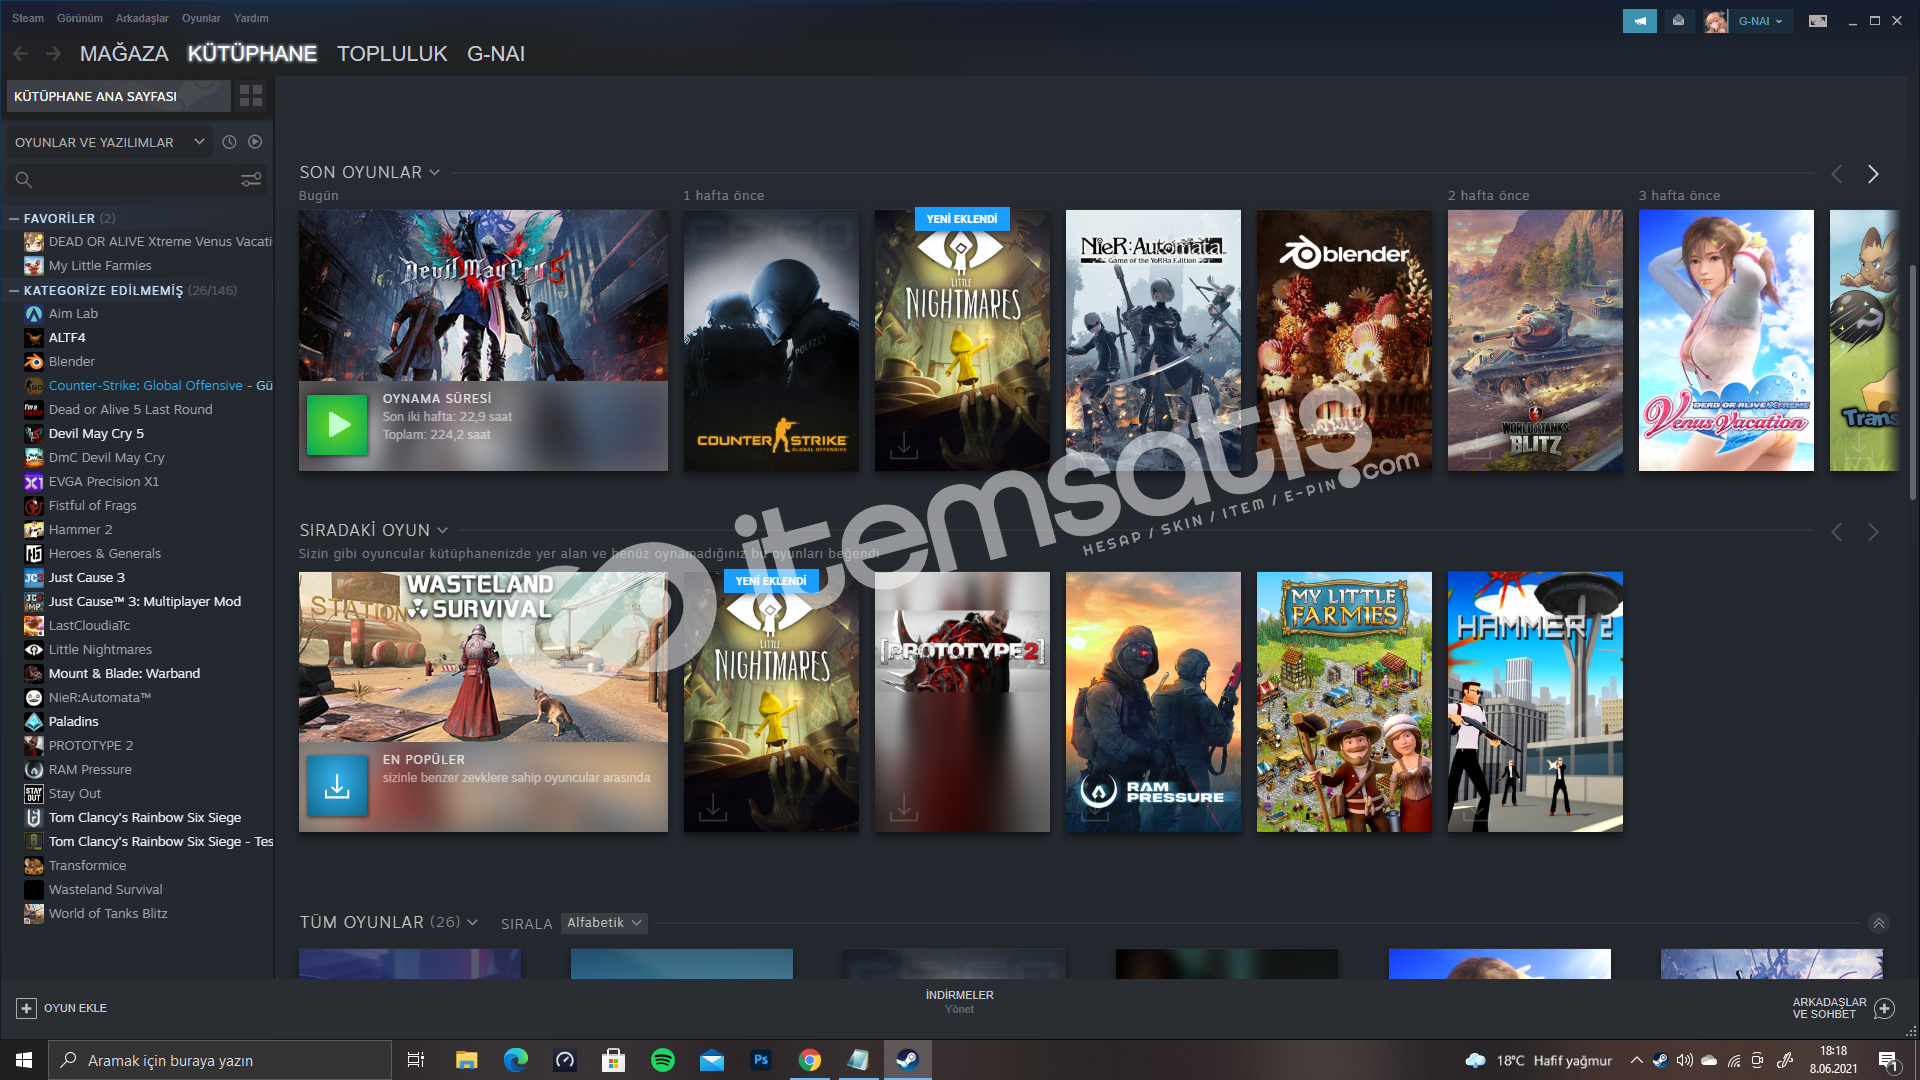Viewport: 1920px width, 1080px height.
Task: Expand the Alfabetik sort dropdown
Action: (x=604, y=923)
